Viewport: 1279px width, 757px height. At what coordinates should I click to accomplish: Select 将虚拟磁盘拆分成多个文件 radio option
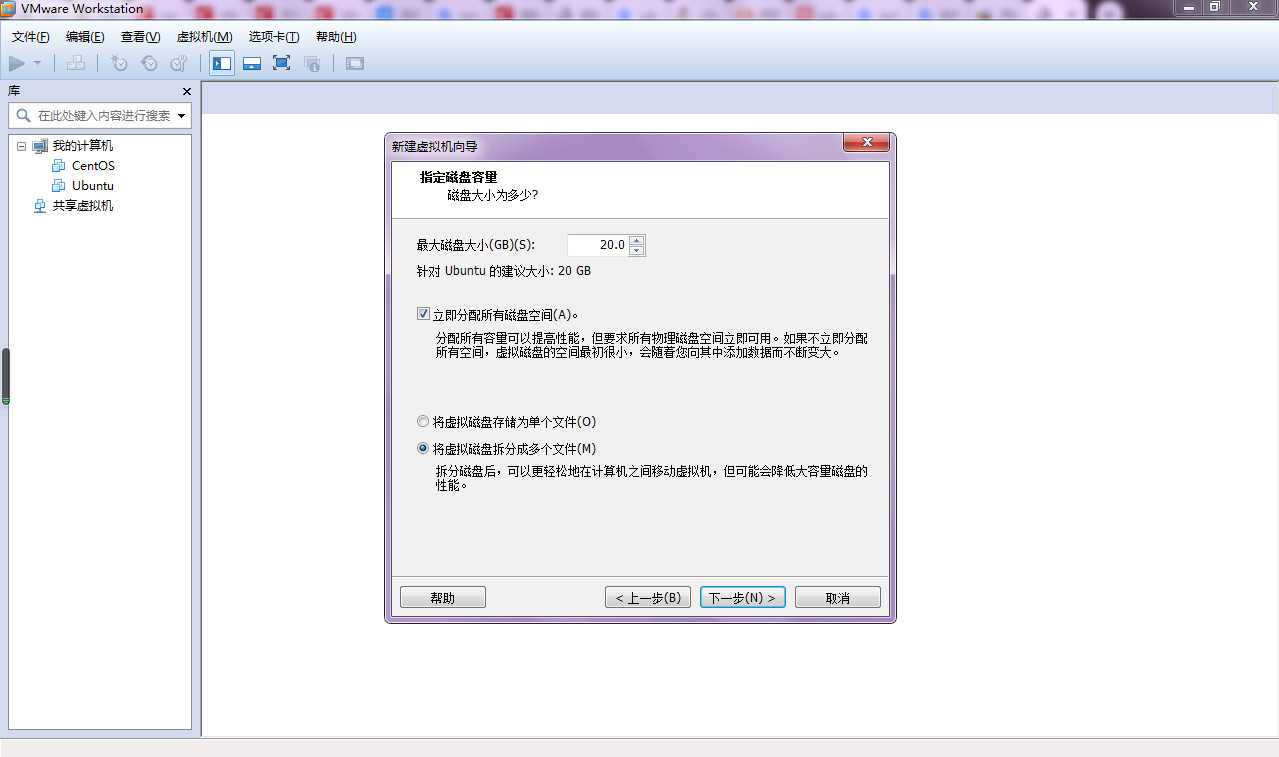click(423, 449)
